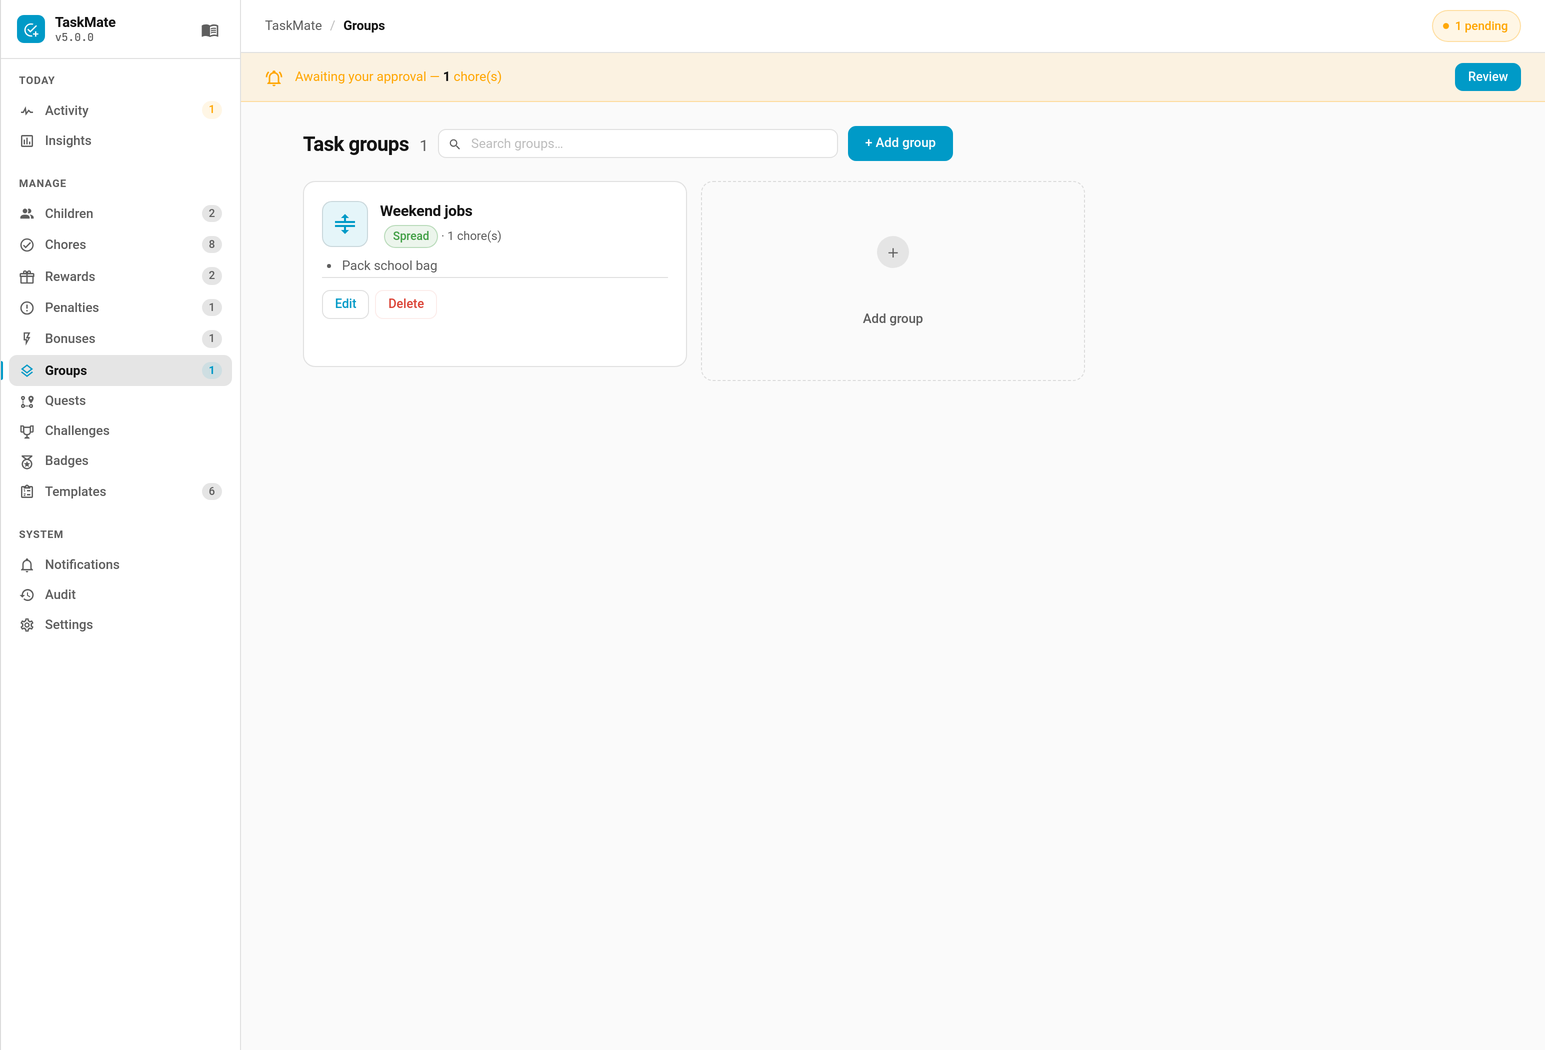Click the plus circle in empty group card

(893, 252)
